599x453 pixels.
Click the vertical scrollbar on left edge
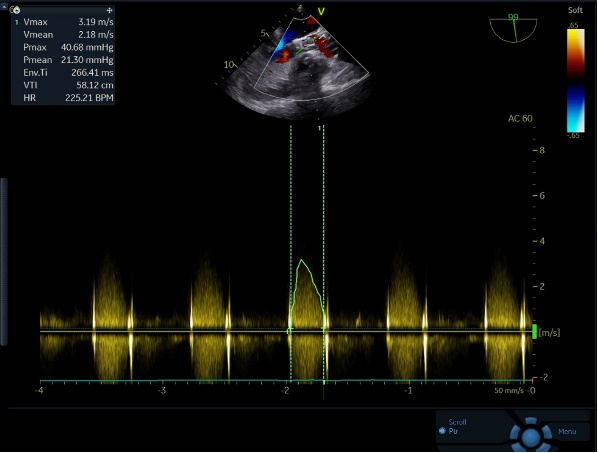point(4,262)
